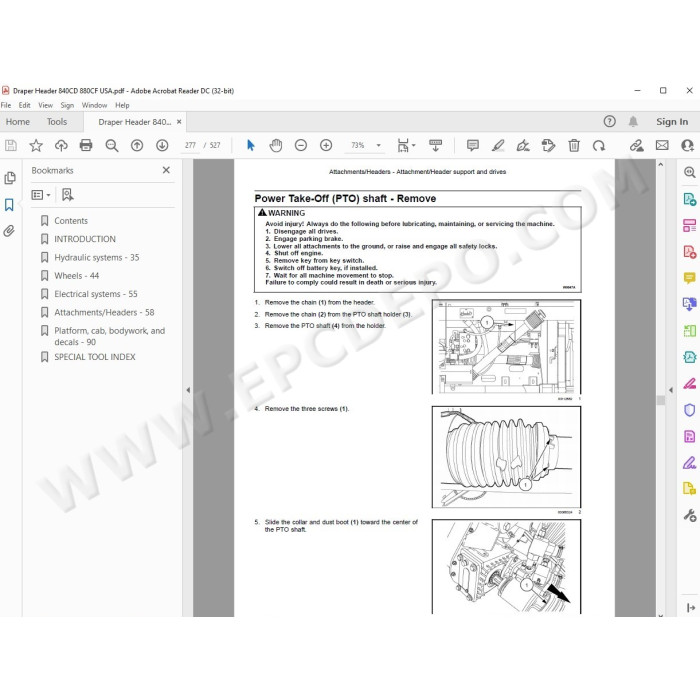Open Protect shield tool in sidebar
The image size is (700, 700).
click(x=689, y=410)
